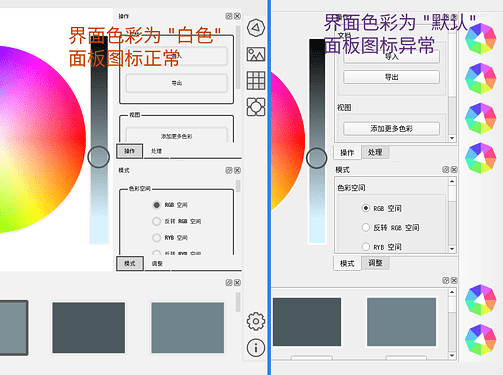503x375 pixels.
Task: Select RYB 空间 radio in default-theme window
Action: pos(366,247)
